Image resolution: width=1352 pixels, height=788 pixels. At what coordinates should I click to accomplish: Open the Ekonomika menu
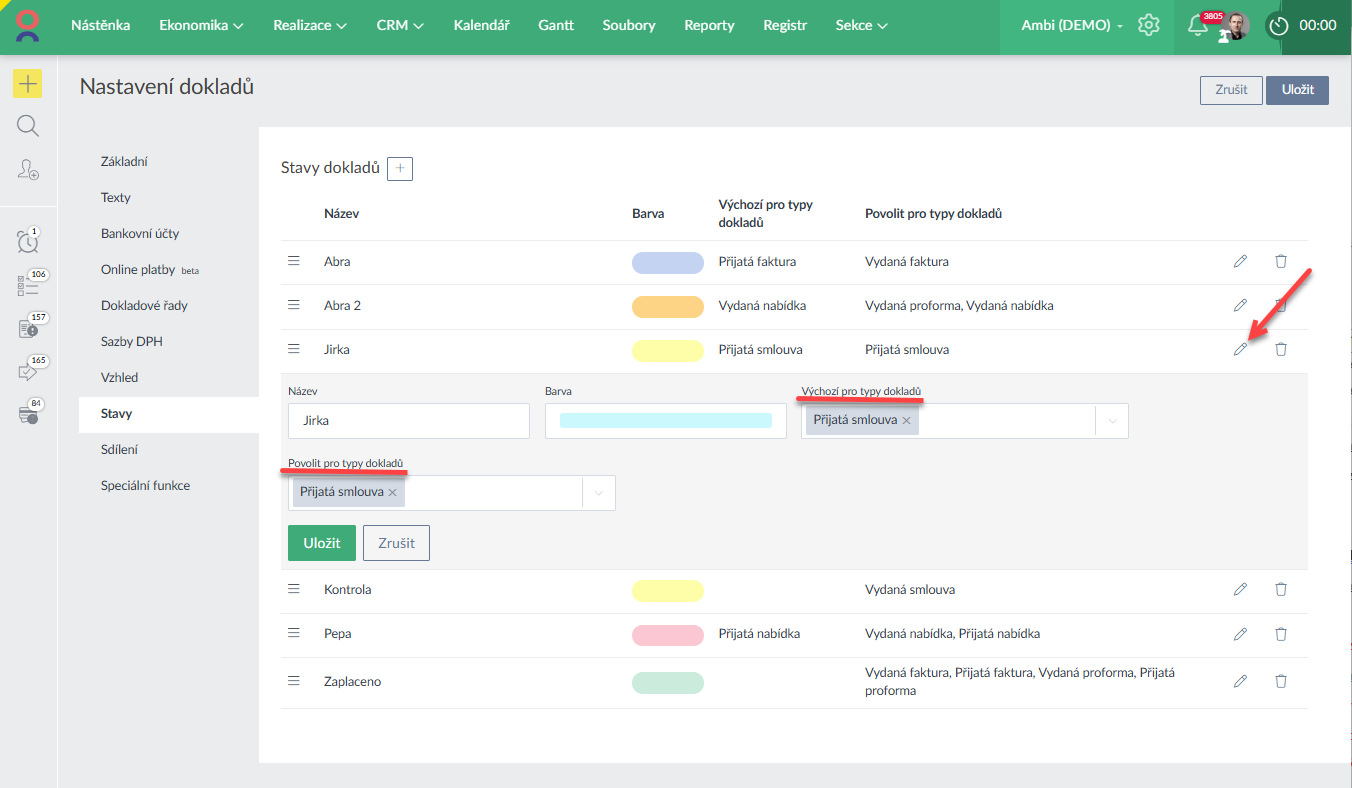point(201,26)
